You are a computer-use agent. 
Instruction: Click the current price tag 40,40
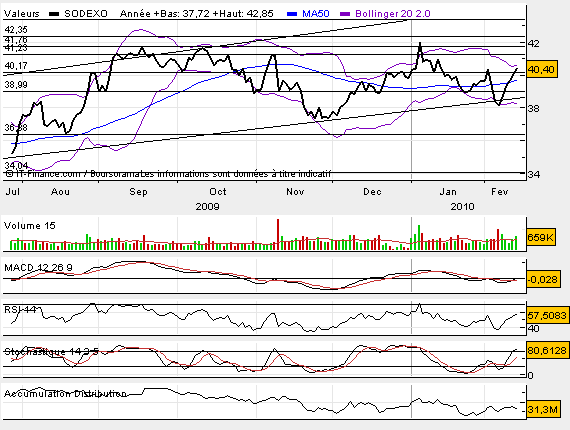pyautogui.click(x=541, y=69)
